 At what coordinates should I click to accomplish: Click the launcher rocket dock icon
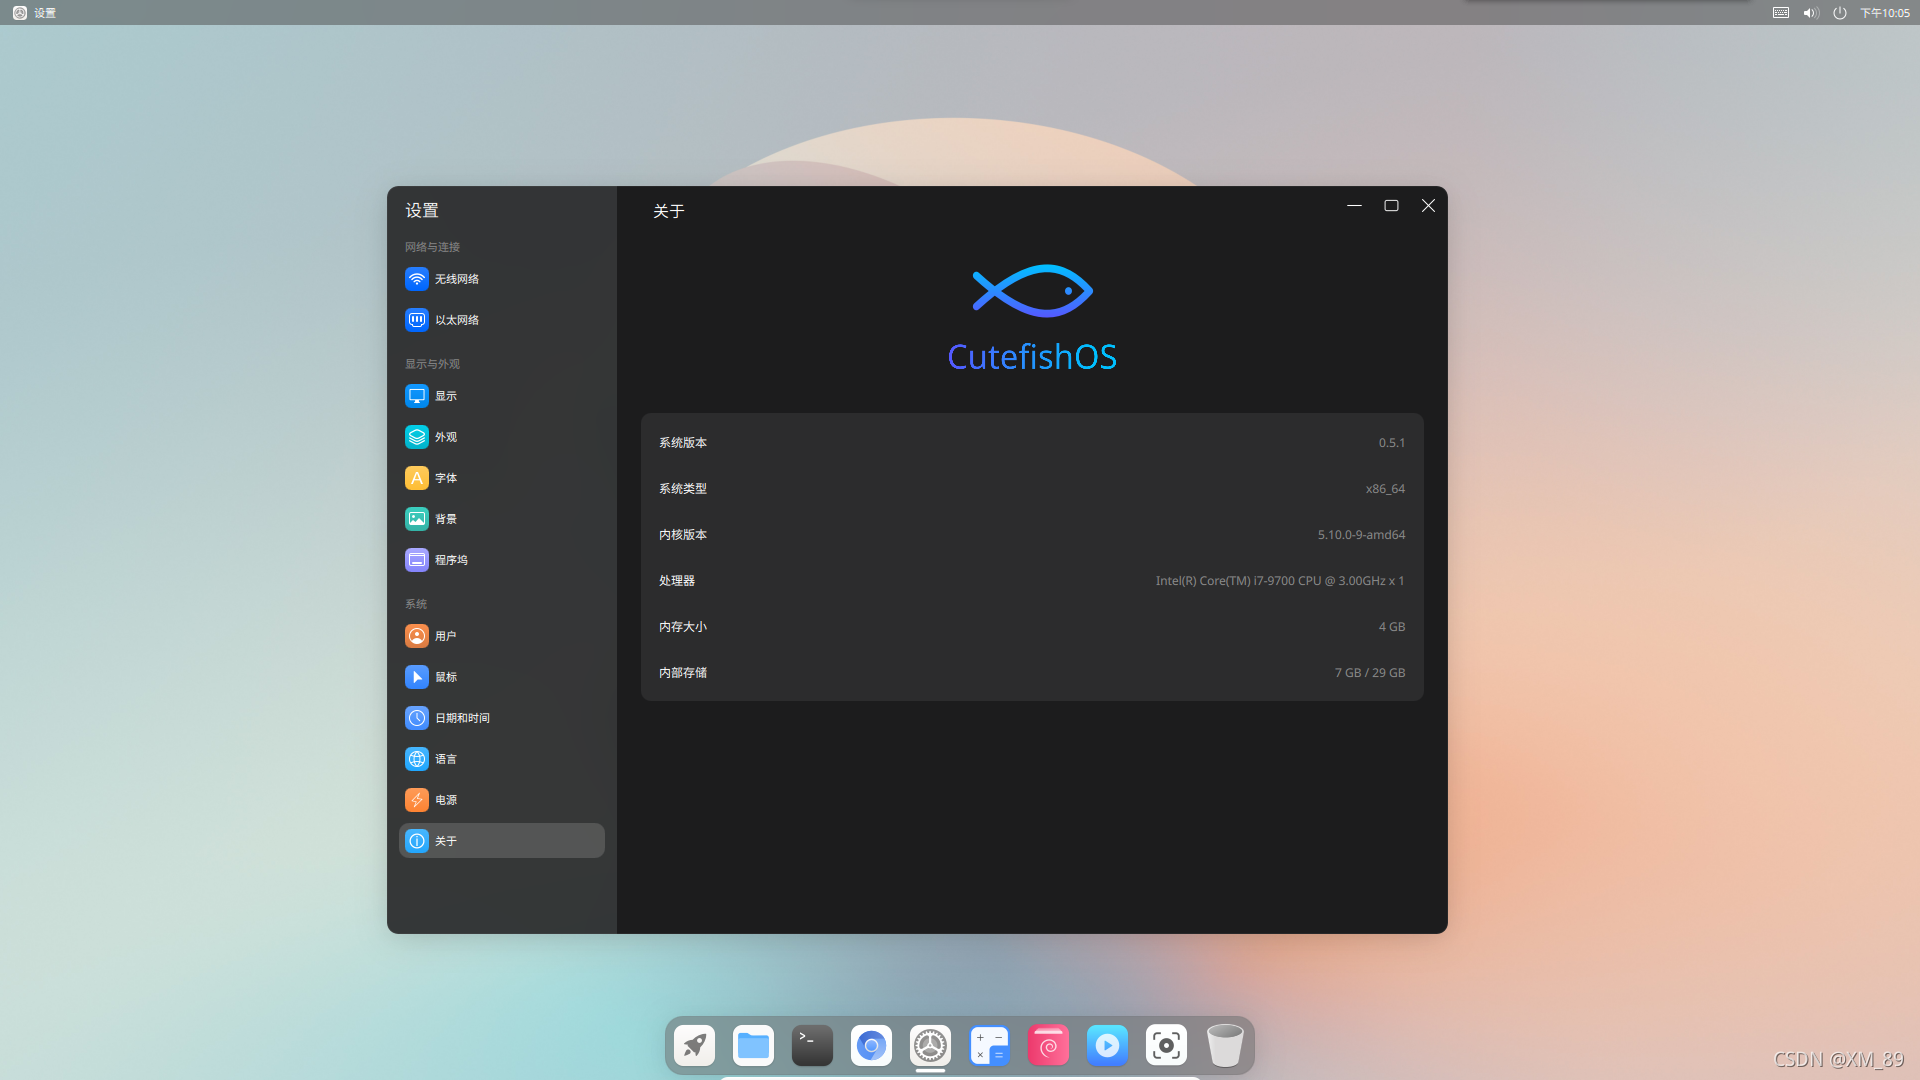694,1046
